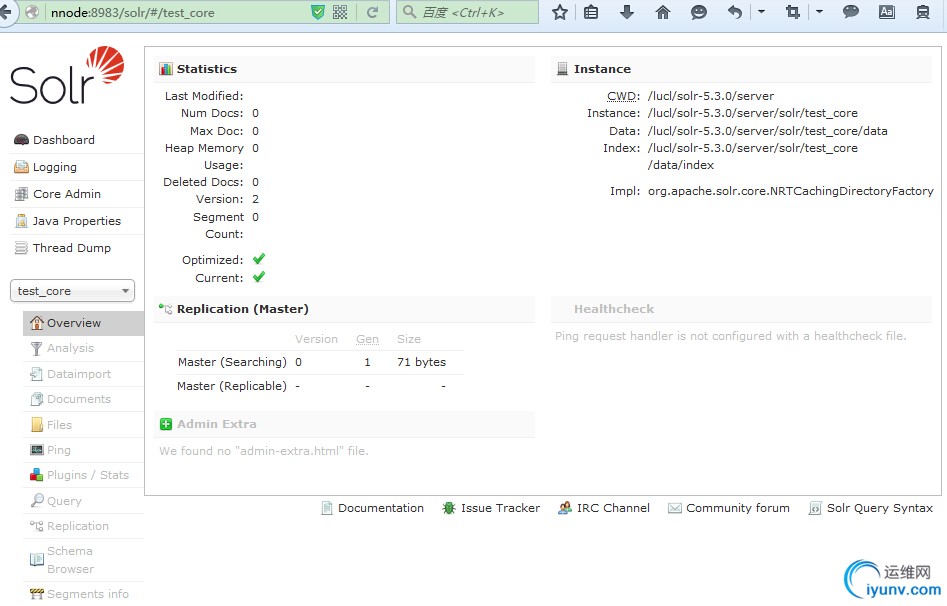Open the Segments info menu item

88,594
